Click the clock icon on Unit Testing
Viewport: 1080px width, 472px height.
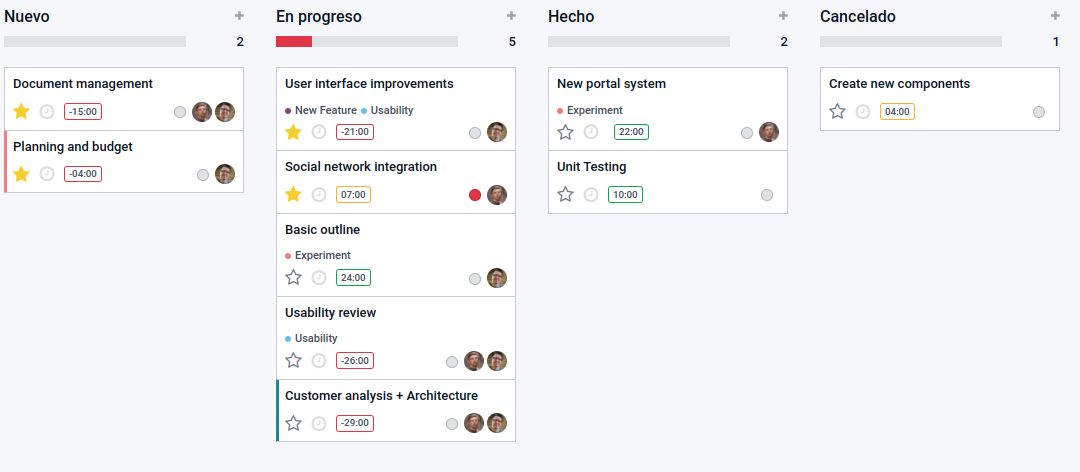591,194
